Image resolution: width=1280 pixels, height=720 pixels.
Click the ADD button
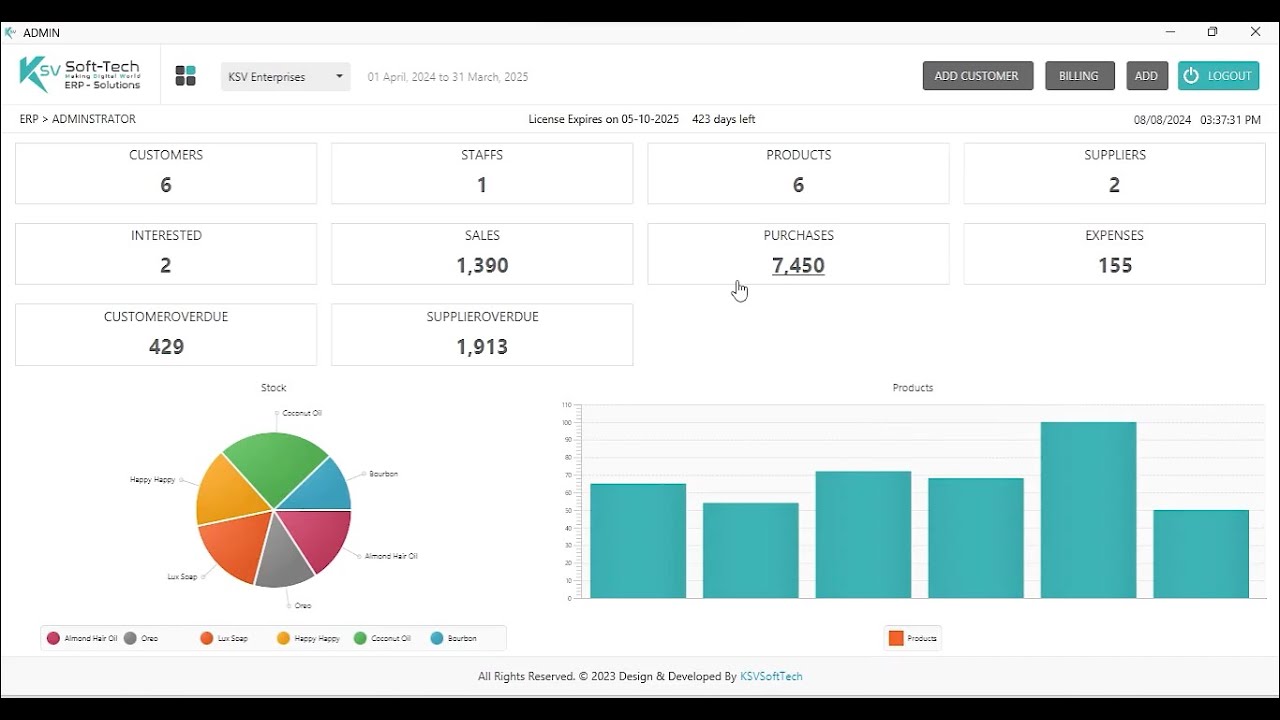click(1146, 76)
